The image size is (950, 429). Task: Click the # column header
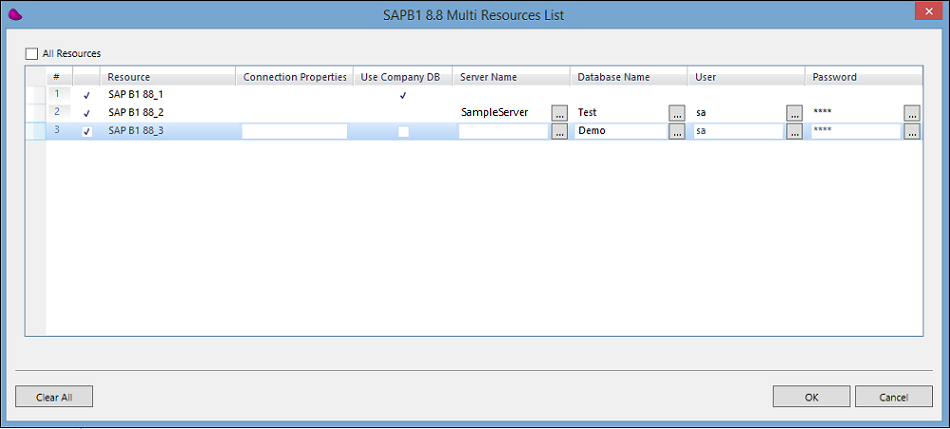pyautogui.click(x=59, y=77)
